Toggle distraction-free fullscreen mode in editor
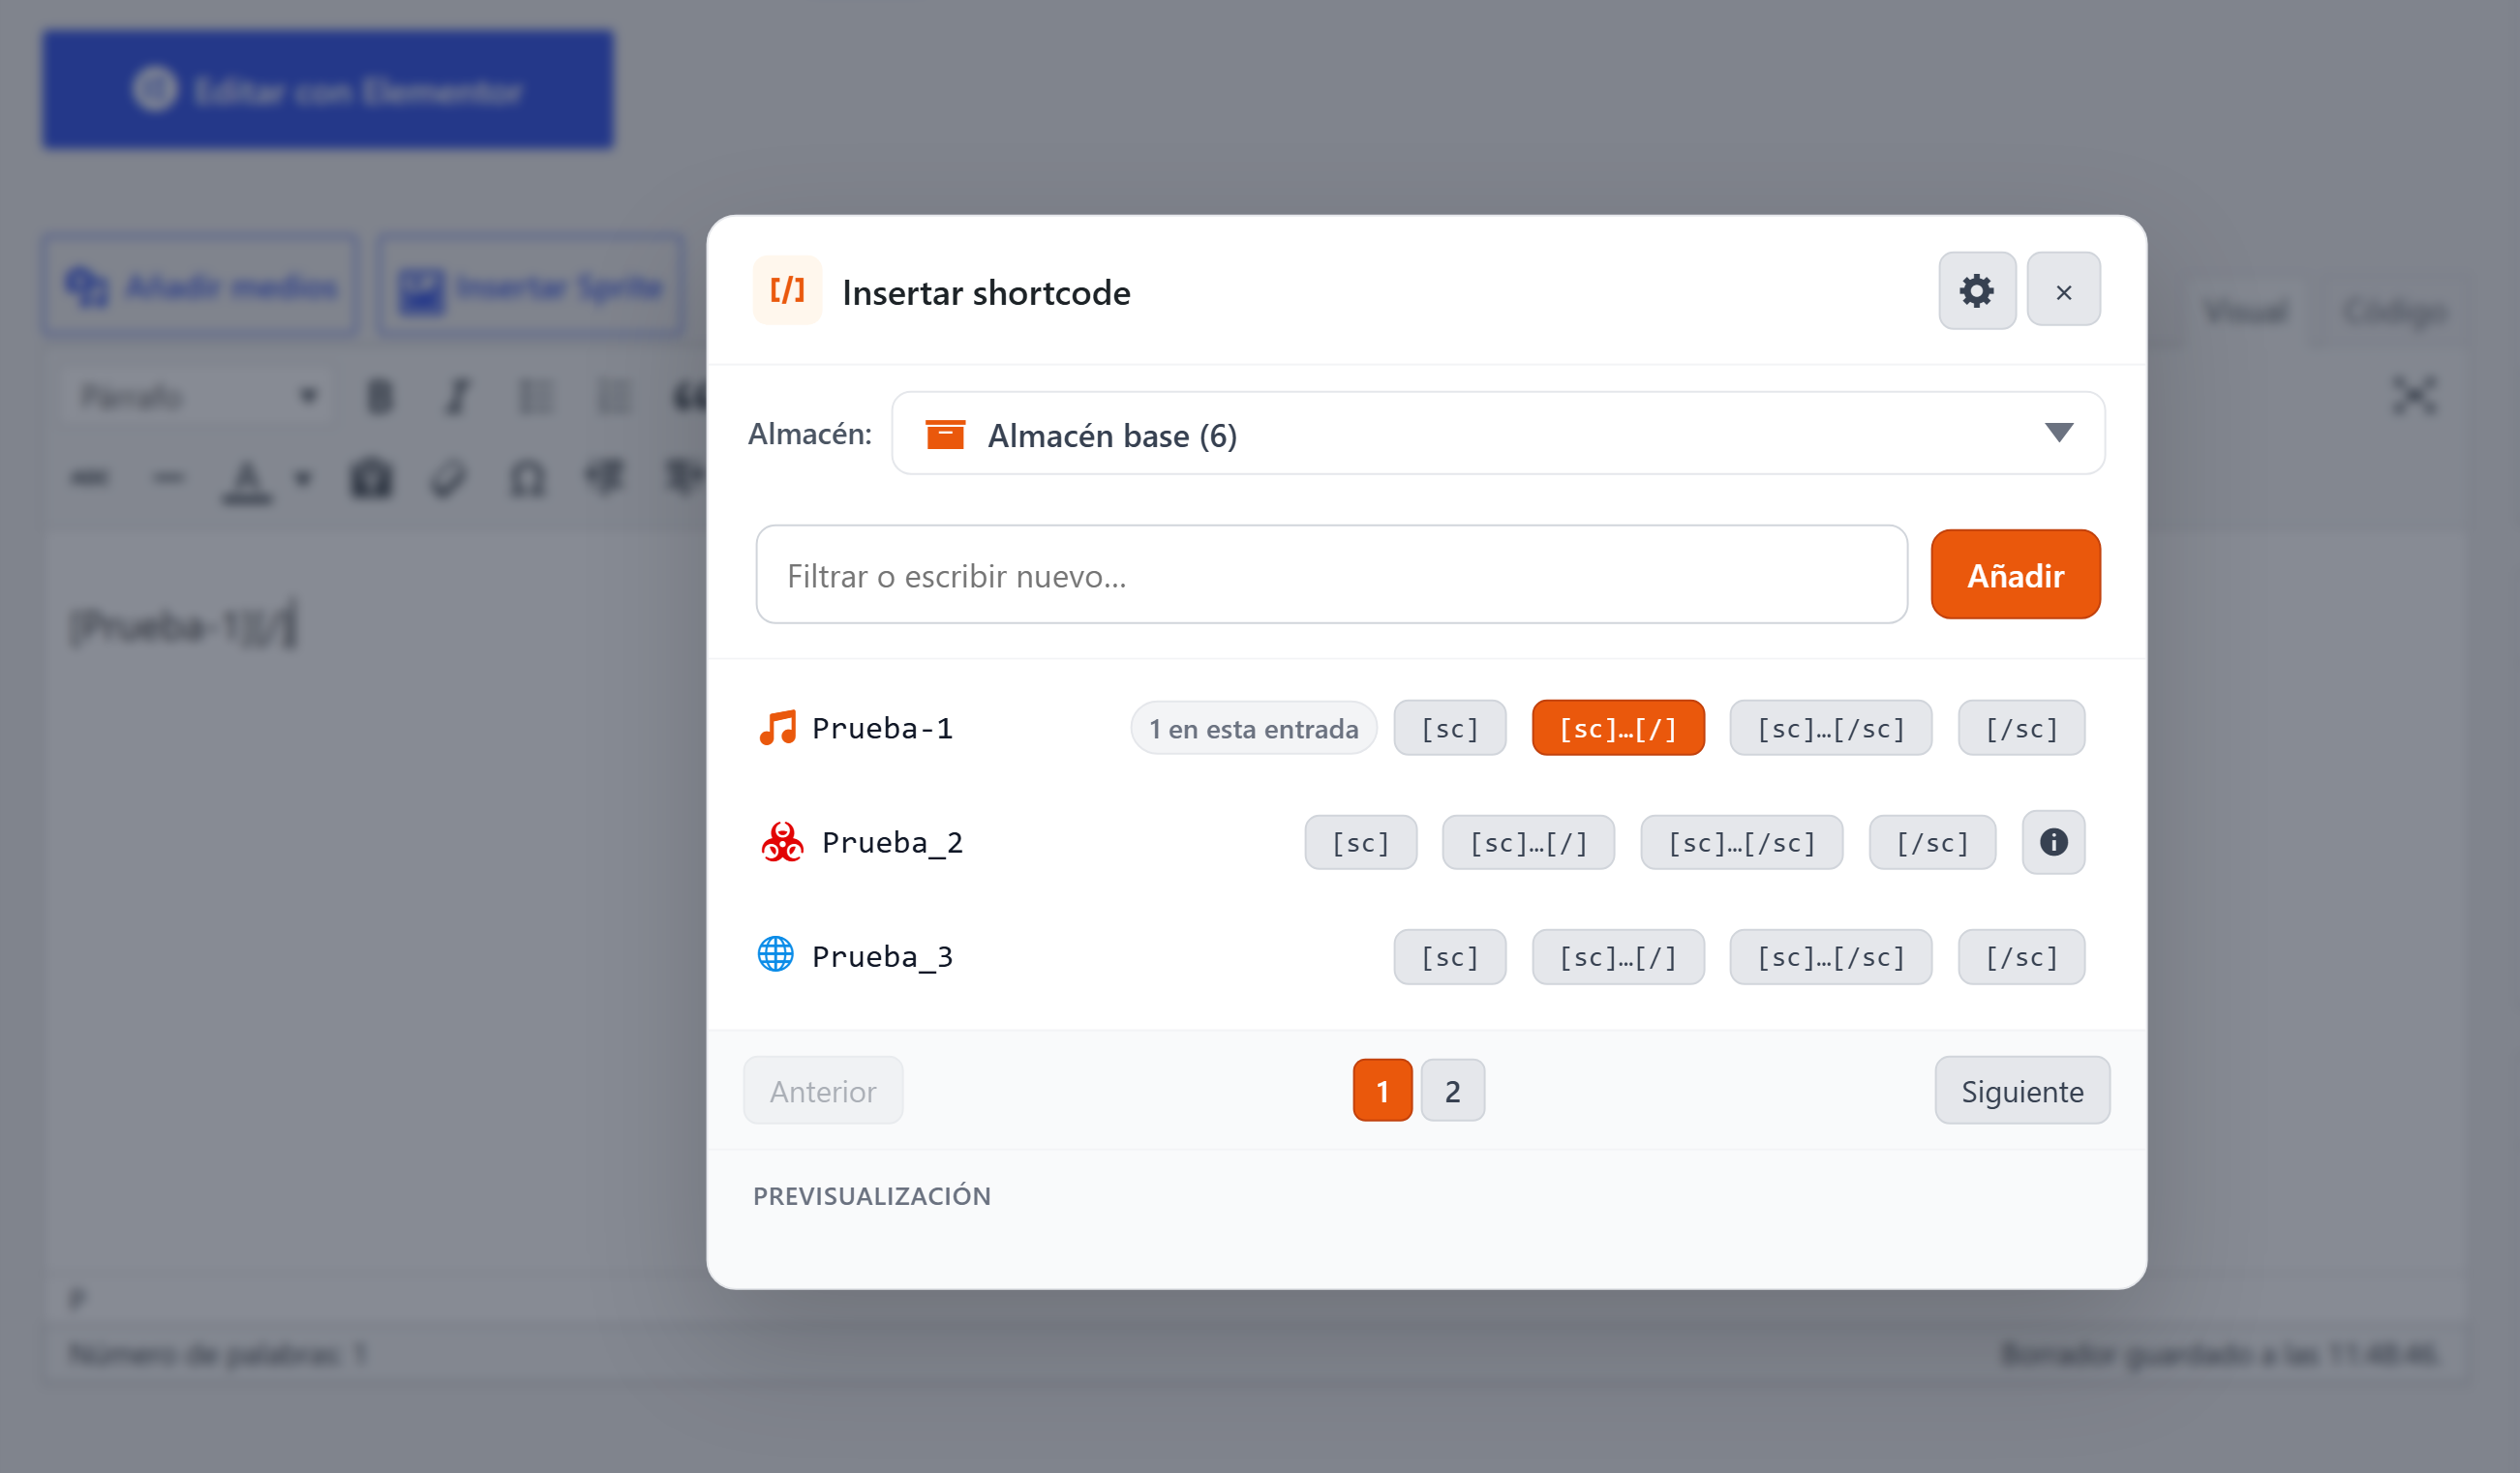 [x=2414, y=396]
